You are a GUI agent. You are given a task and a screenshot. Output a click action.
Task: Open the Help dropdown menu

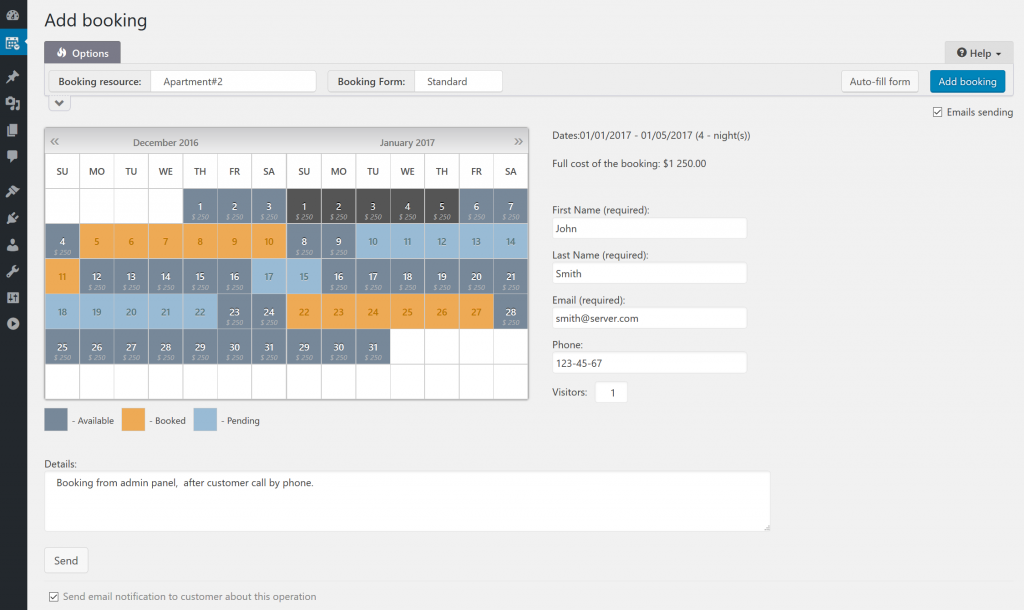(978, 52)
